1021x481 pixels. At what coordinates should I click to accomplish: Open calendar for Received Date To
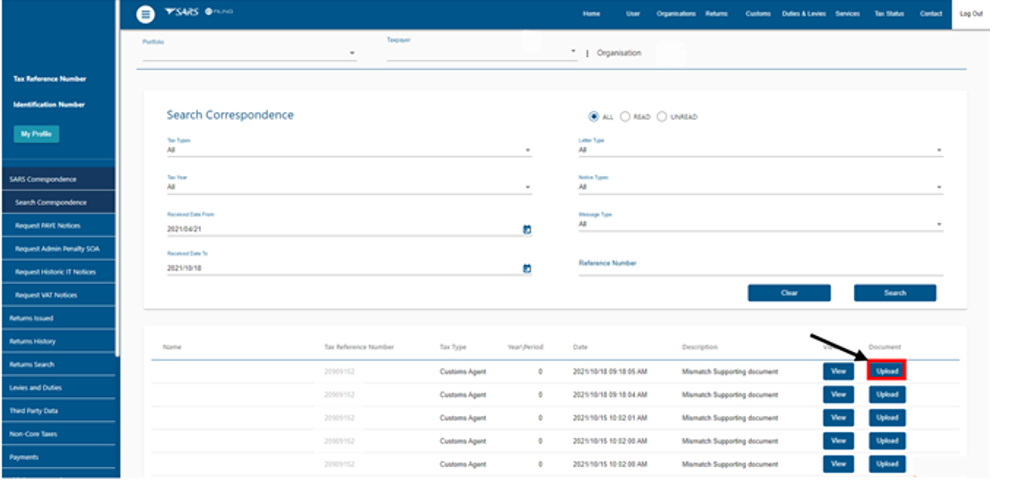pos(527,268)
